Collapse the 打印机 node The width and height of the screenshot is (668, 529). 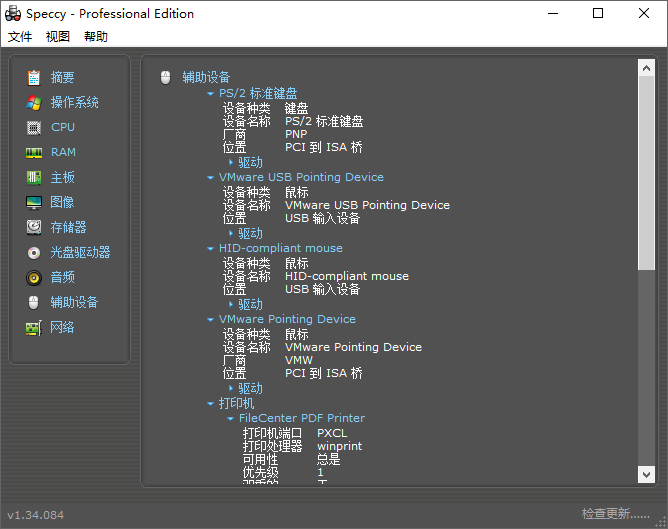coord(210,403)
